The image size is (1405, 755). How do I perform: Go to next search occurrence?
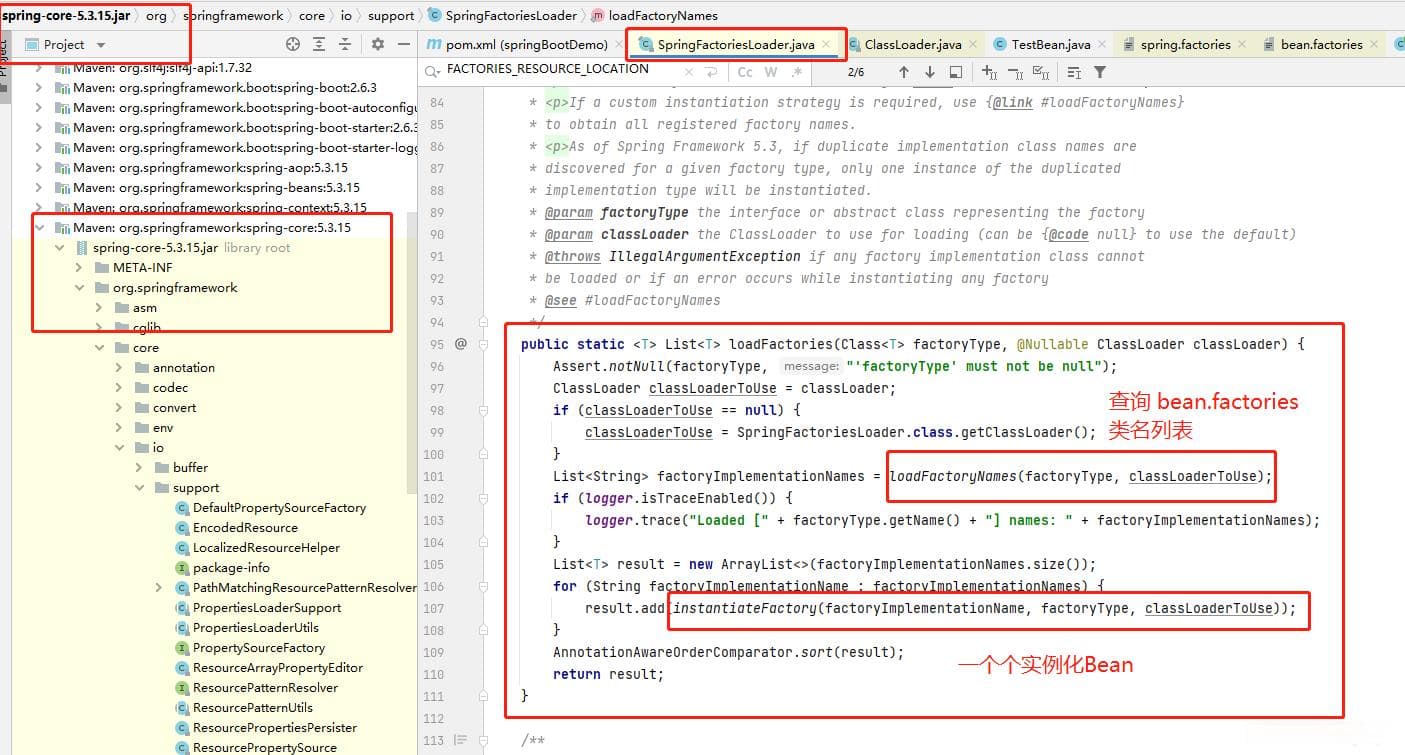click(930, 72)
